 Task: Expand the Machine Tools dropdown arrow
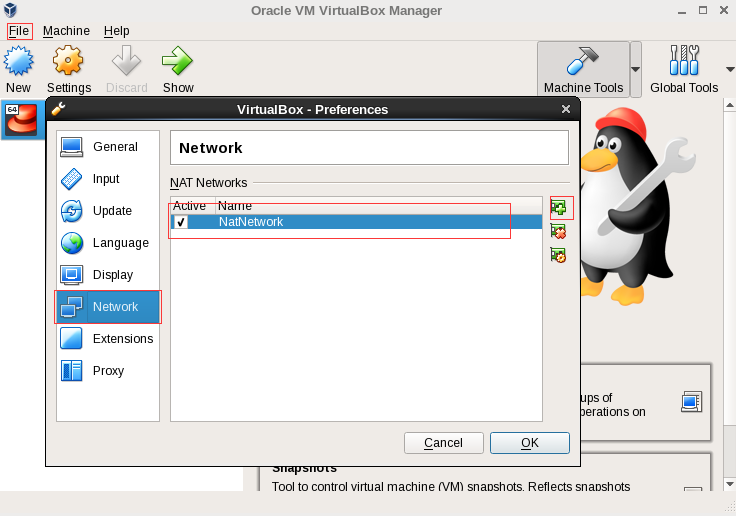(x=636, y=70)
